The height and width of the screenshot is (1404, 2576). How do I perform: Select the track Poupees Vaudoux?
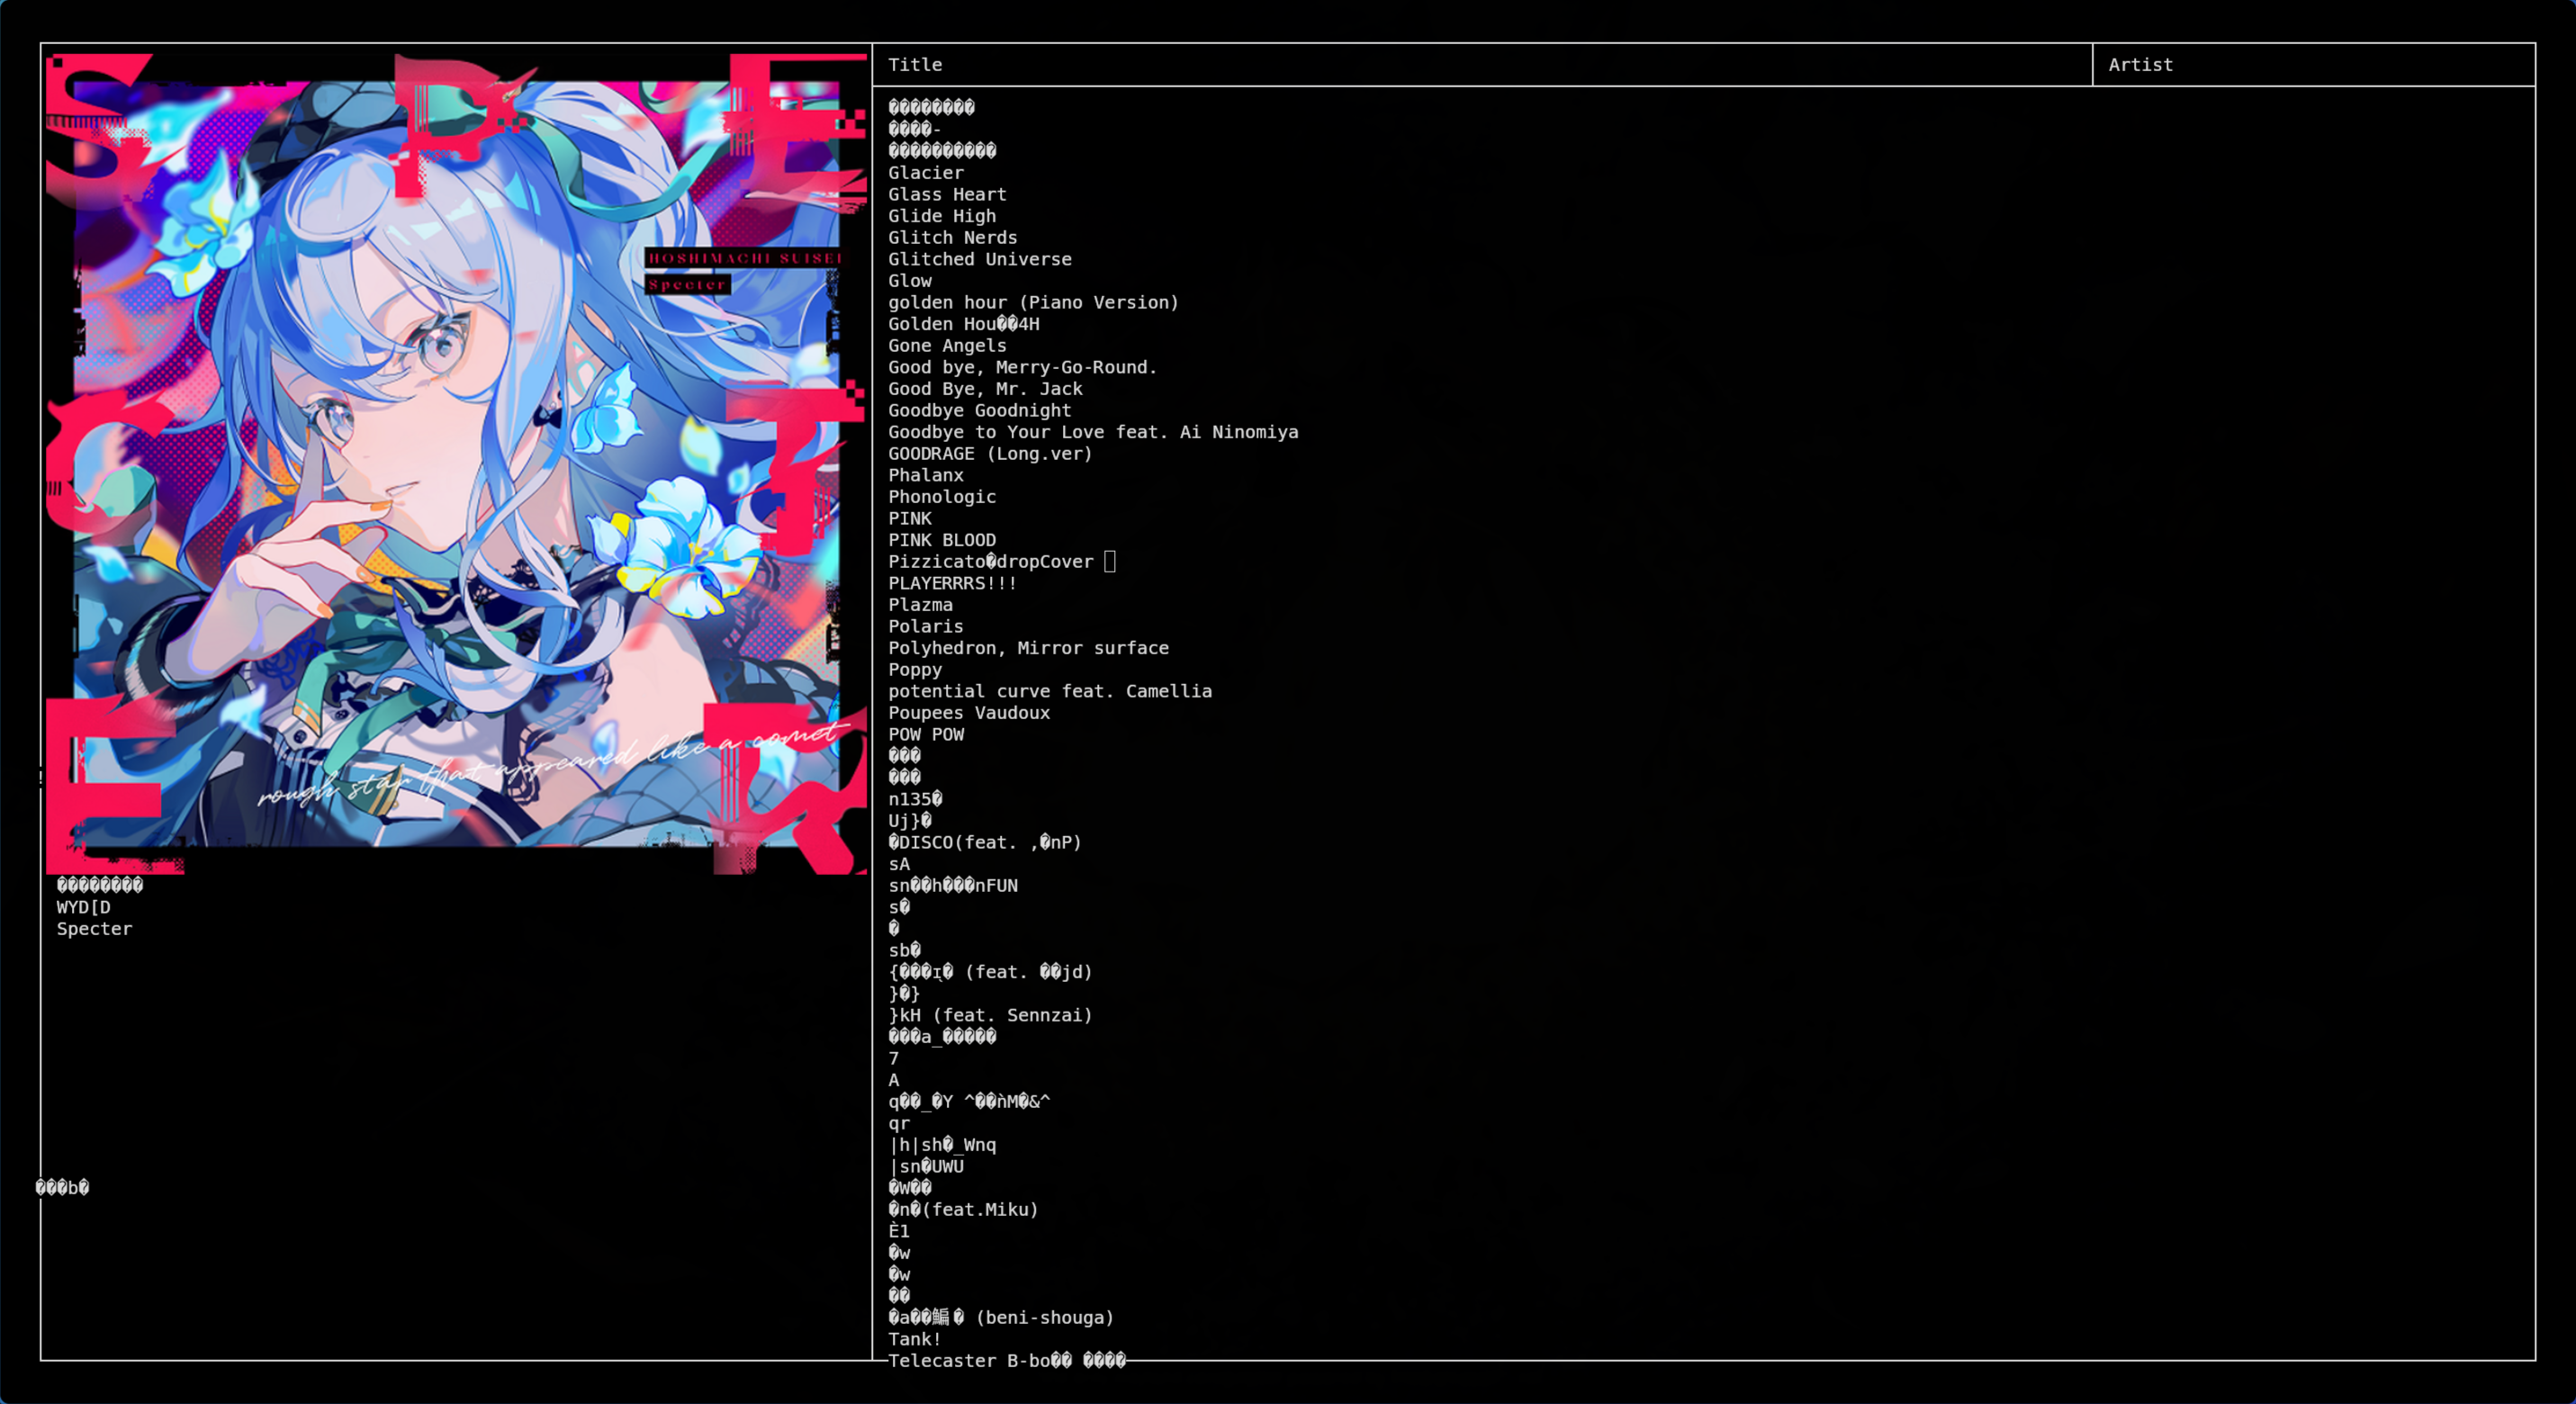pos(969,713)
